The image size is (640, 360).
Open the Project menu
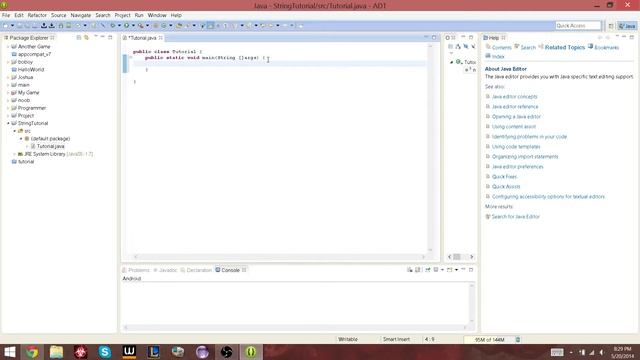tap(122, 15)
